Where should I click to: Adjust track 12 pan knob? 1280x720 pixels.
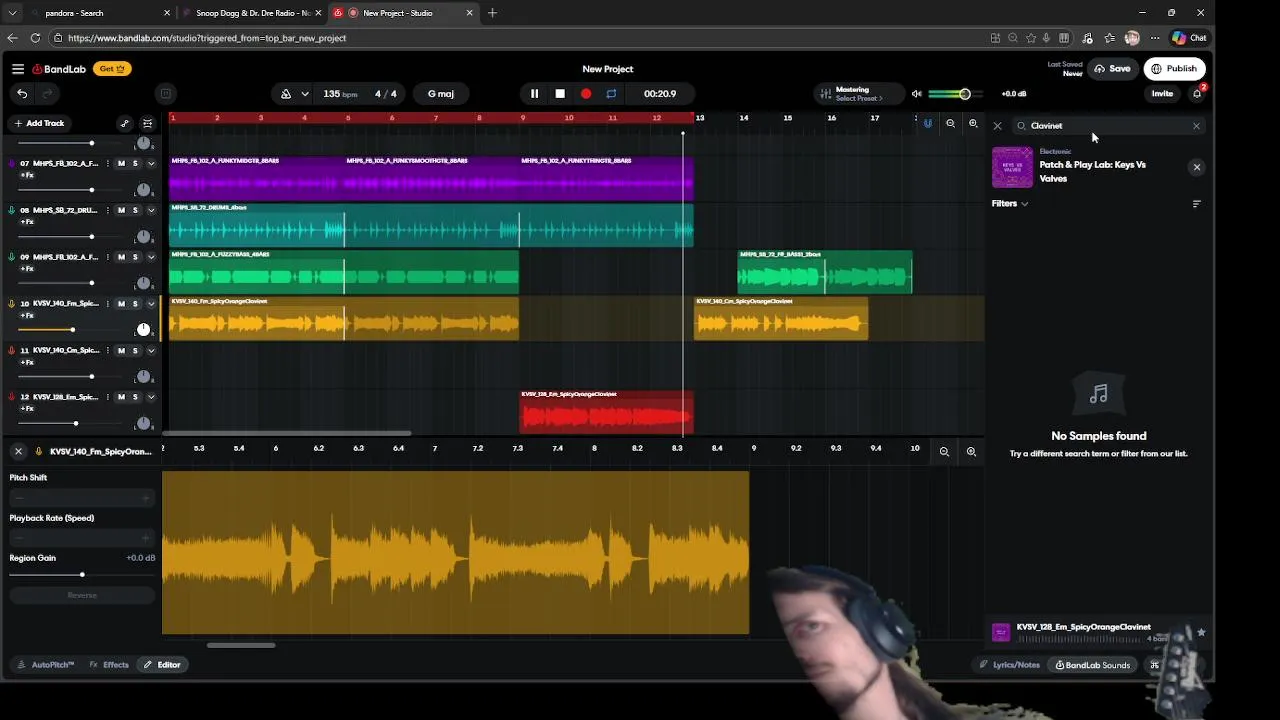point(144,423)
